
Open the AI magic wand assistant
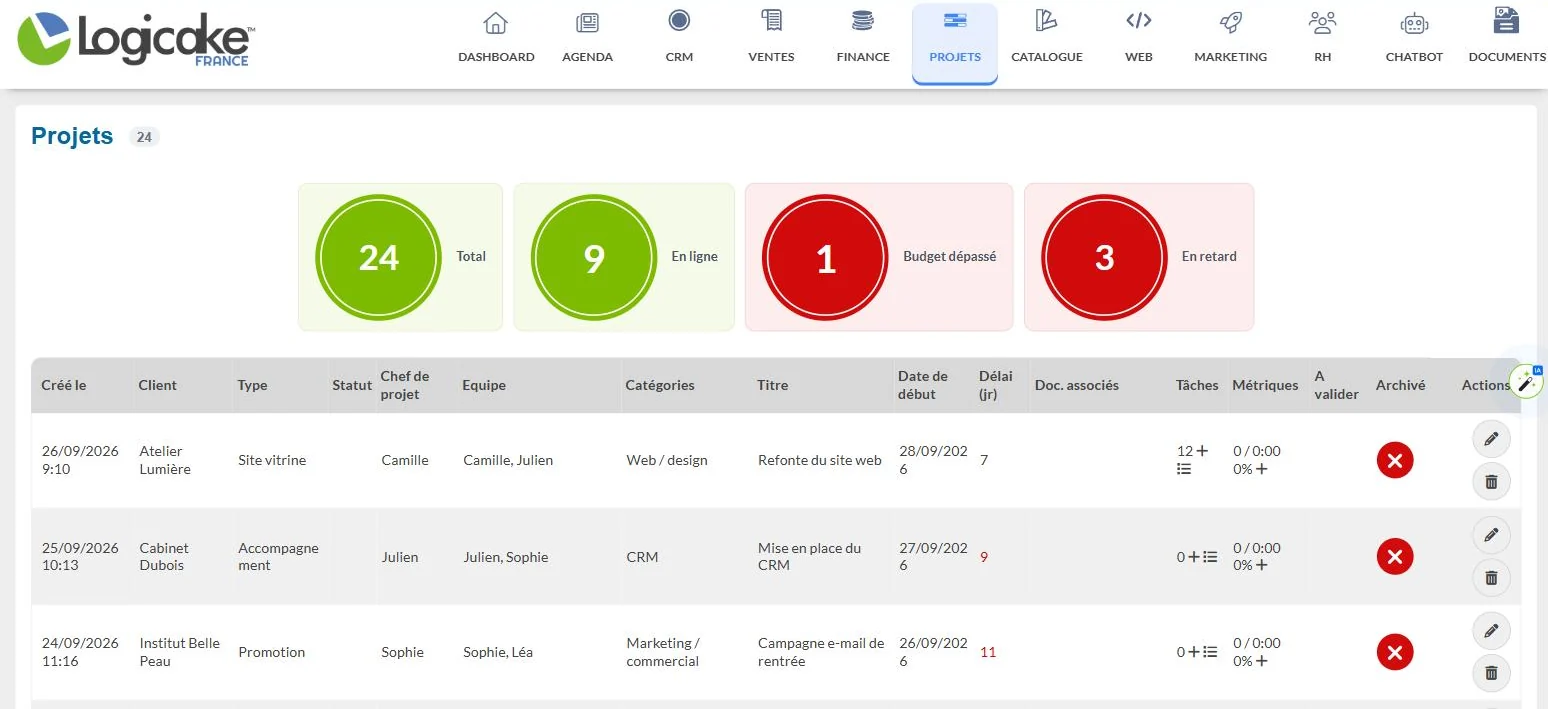(x=1526, y=382)
